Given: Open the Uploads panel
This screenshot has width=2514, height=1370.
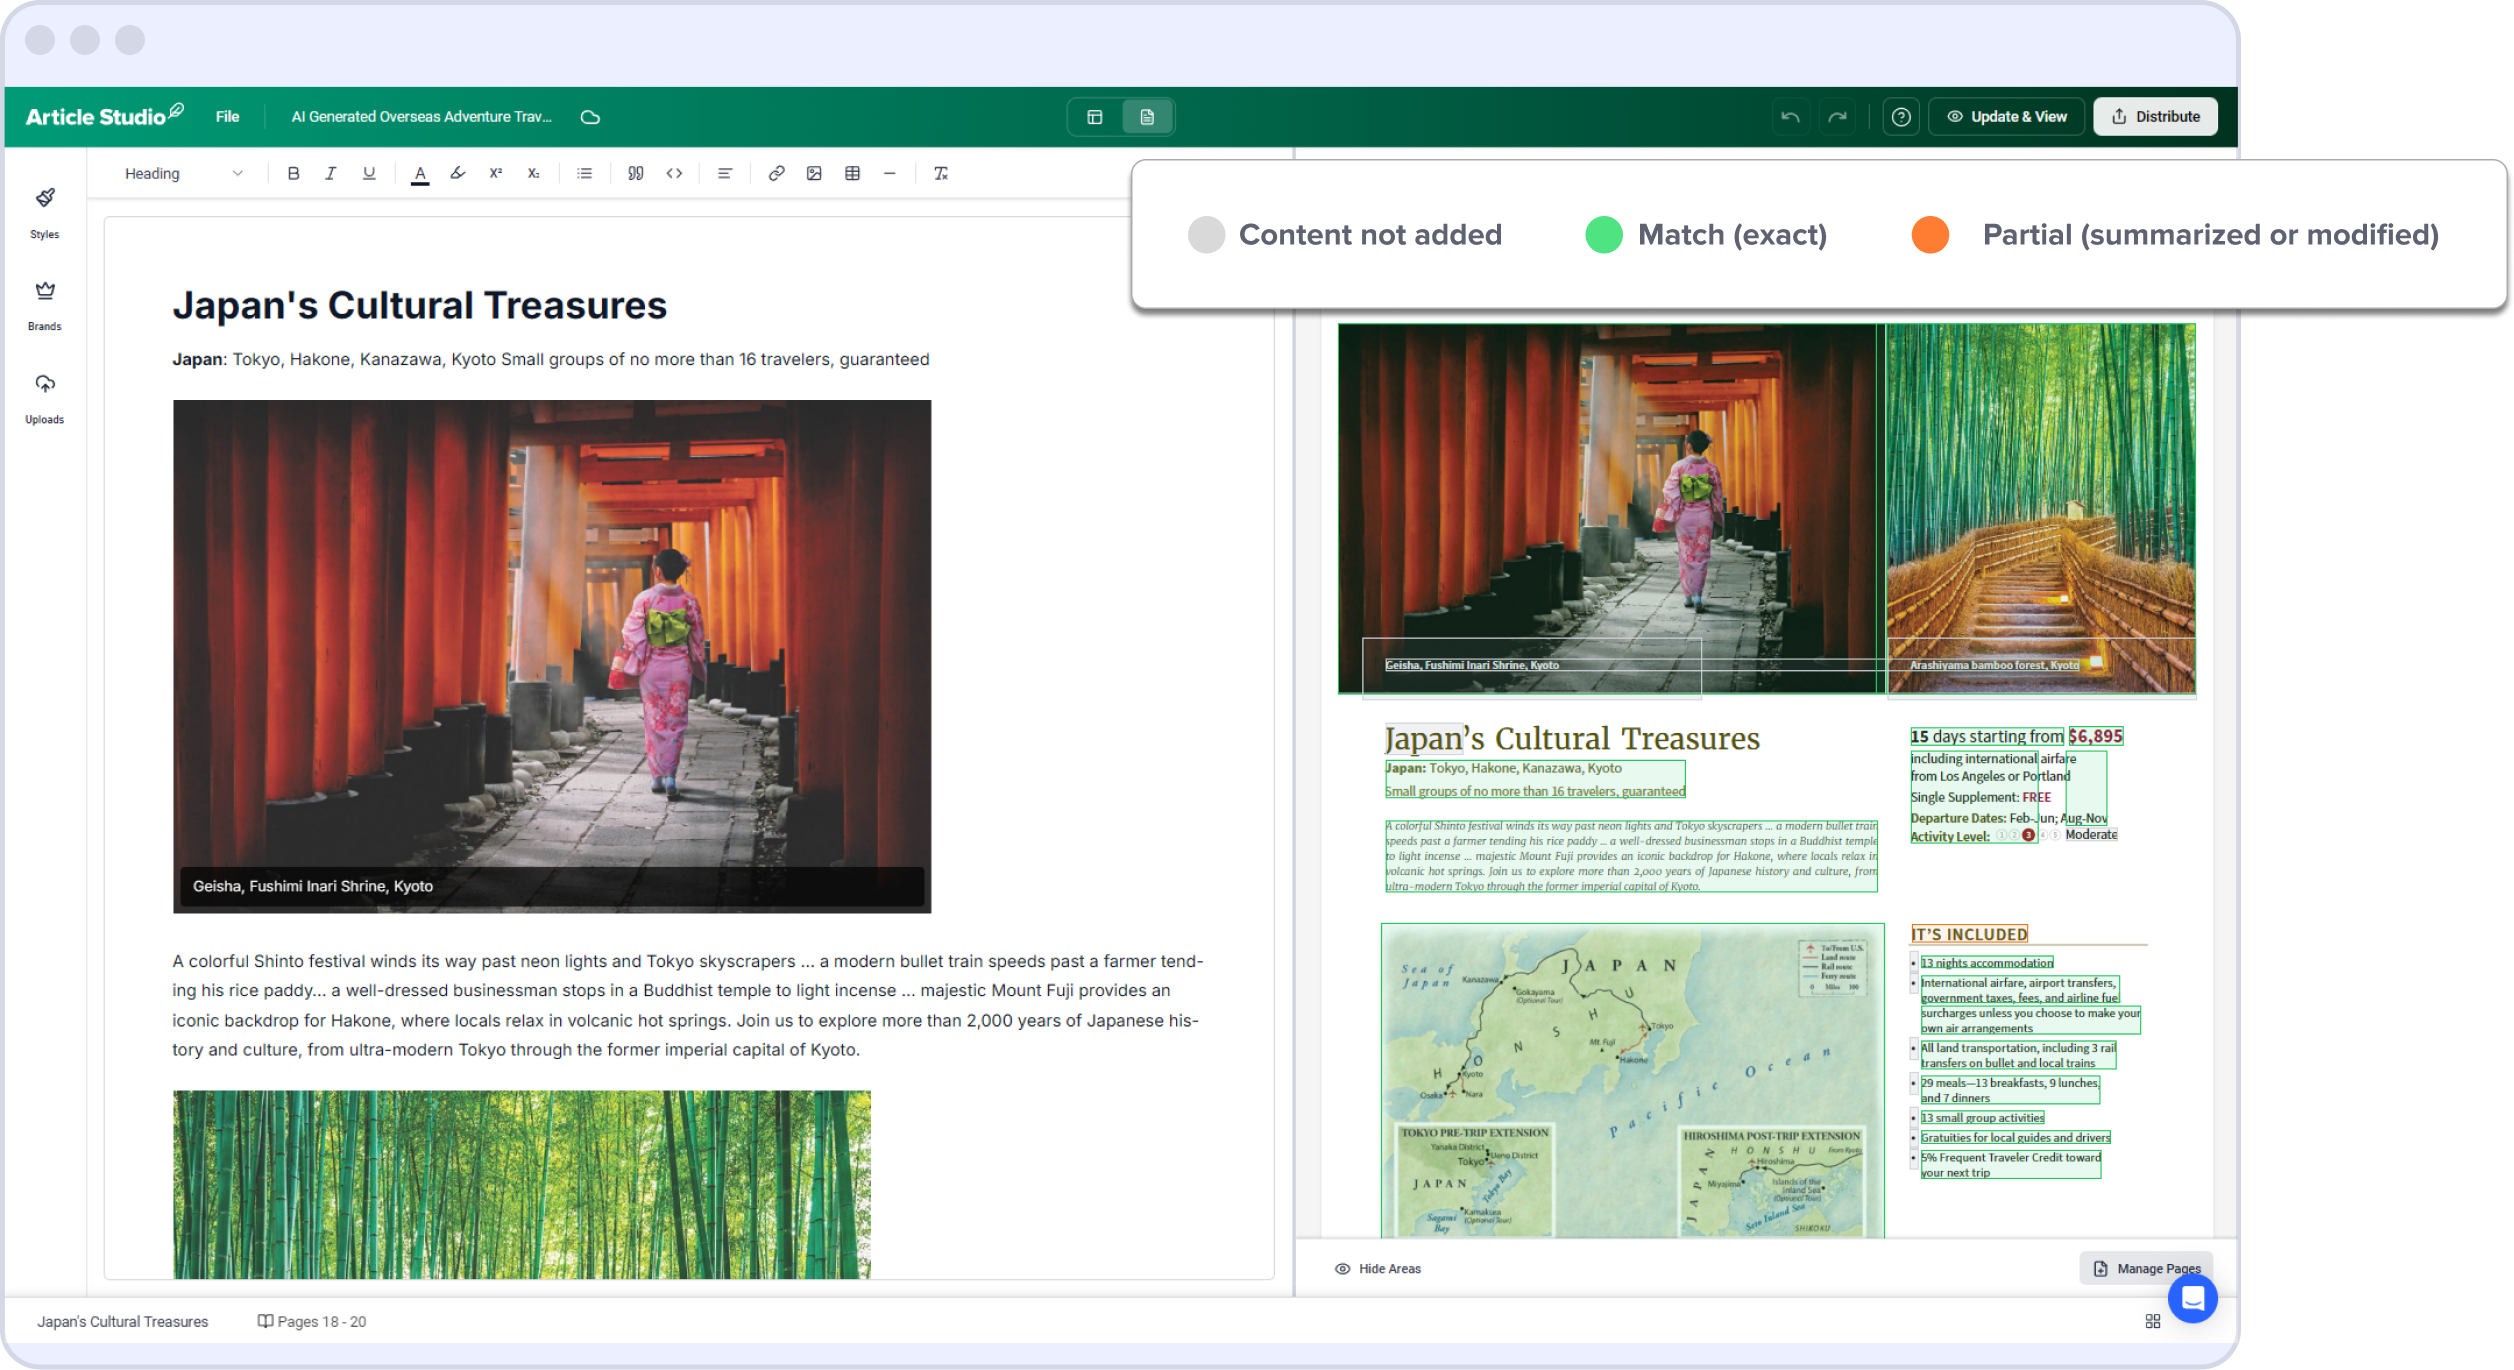Looking at the screenshot, I should point(45,397).
